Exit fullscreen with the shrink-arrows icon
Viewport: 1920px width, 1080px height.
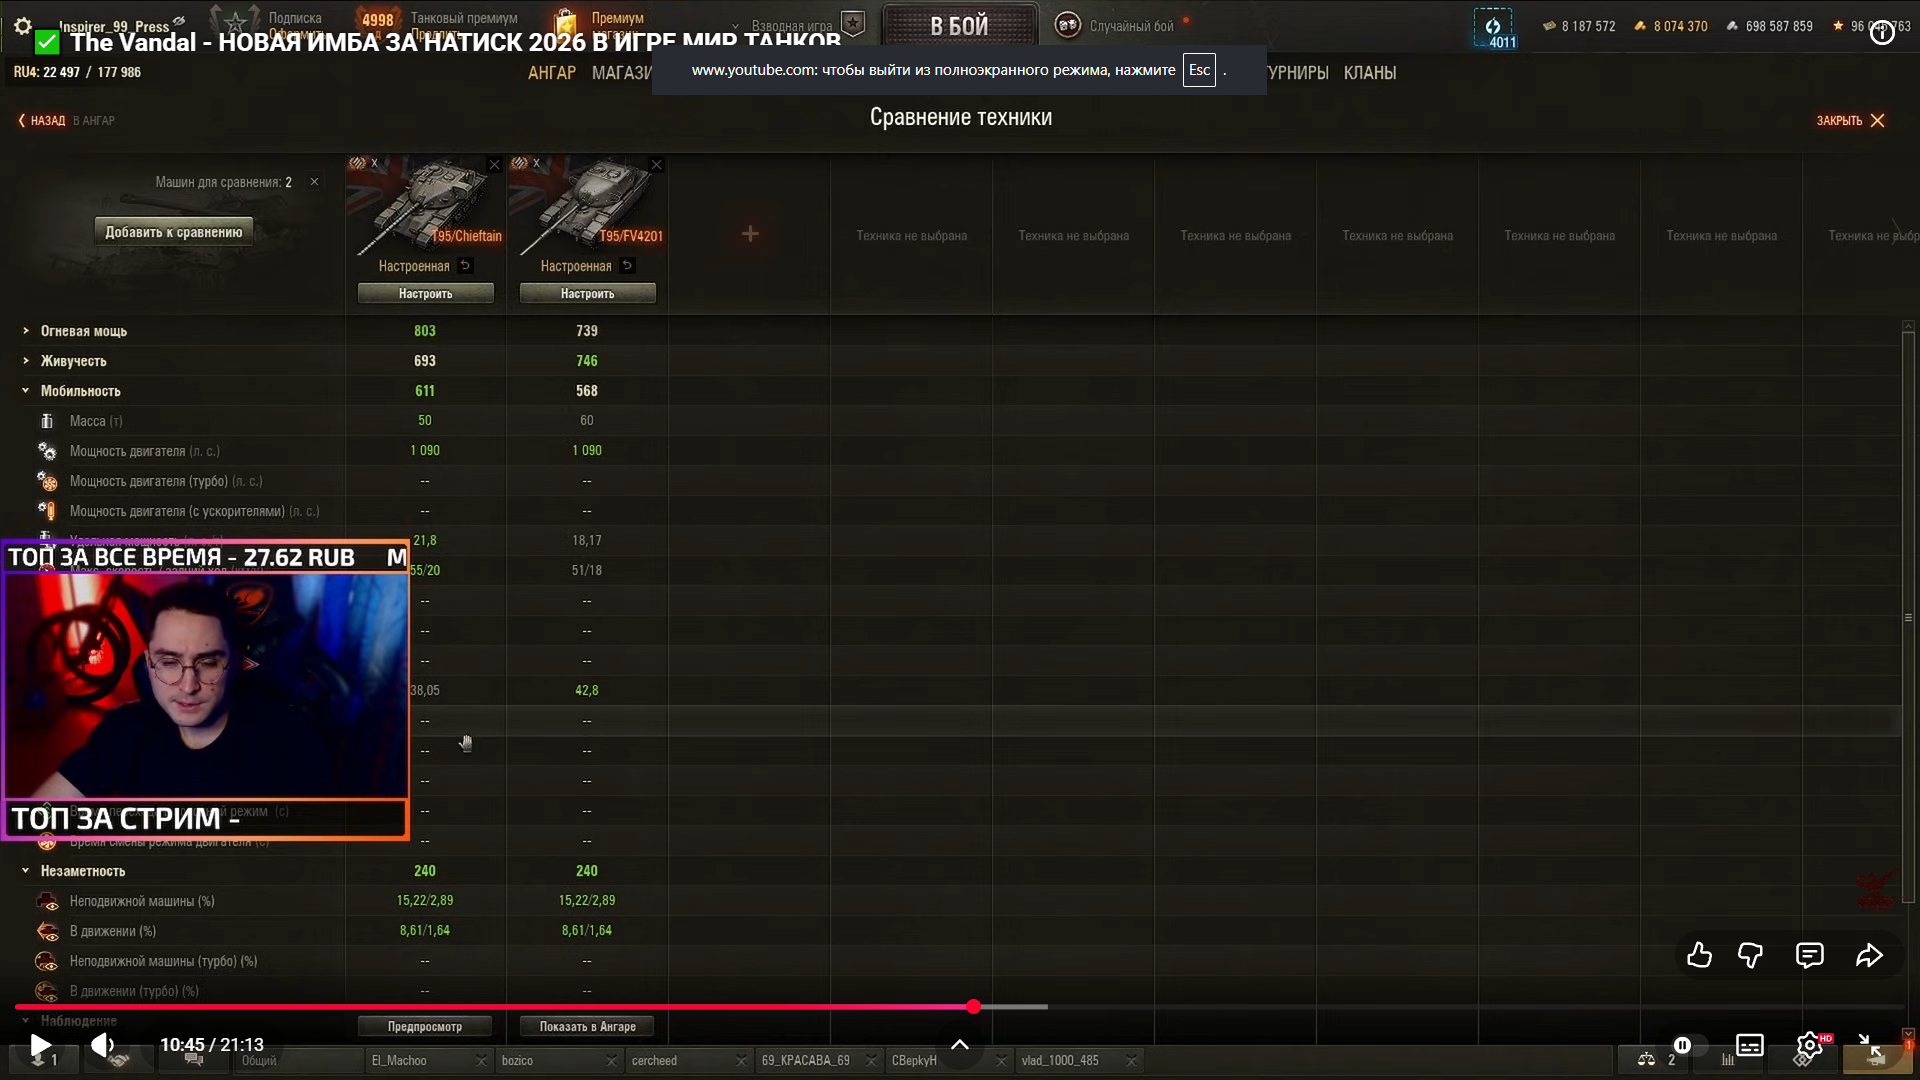point(1869,1046)
